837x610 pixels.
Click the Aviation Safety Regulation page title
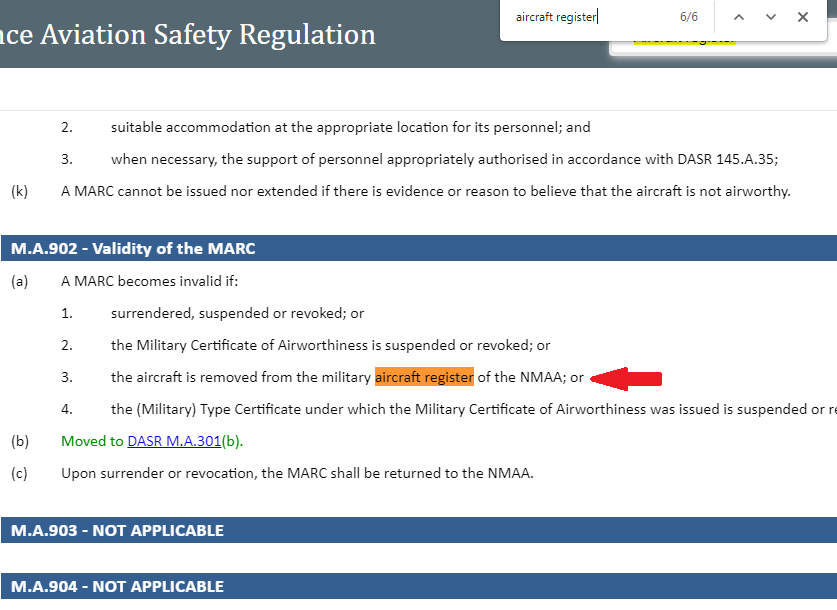(188, 35)
